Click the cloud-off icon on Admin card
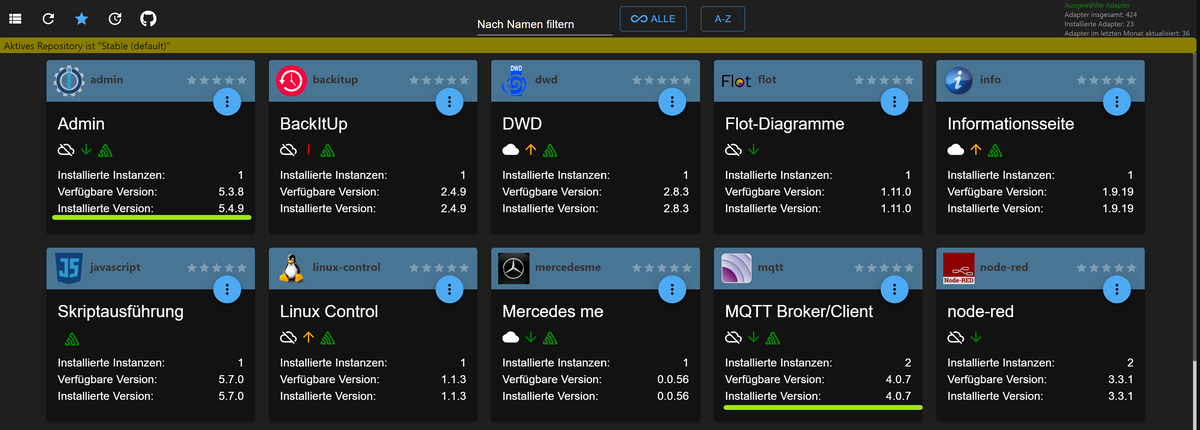 coord(66,150)
